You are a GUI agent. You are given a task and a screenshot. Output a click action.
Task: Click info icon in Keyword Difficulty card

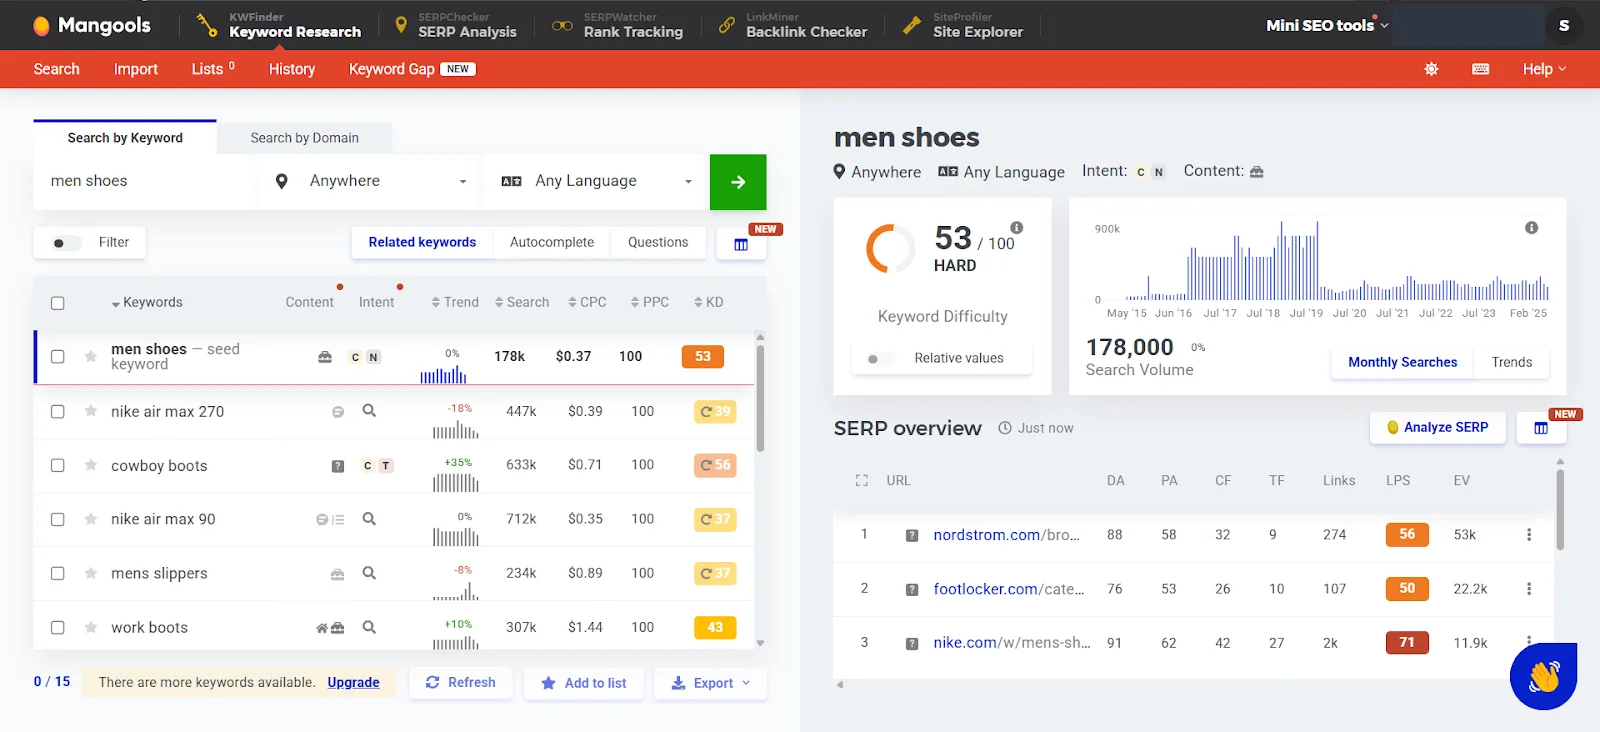[1016, 227]
